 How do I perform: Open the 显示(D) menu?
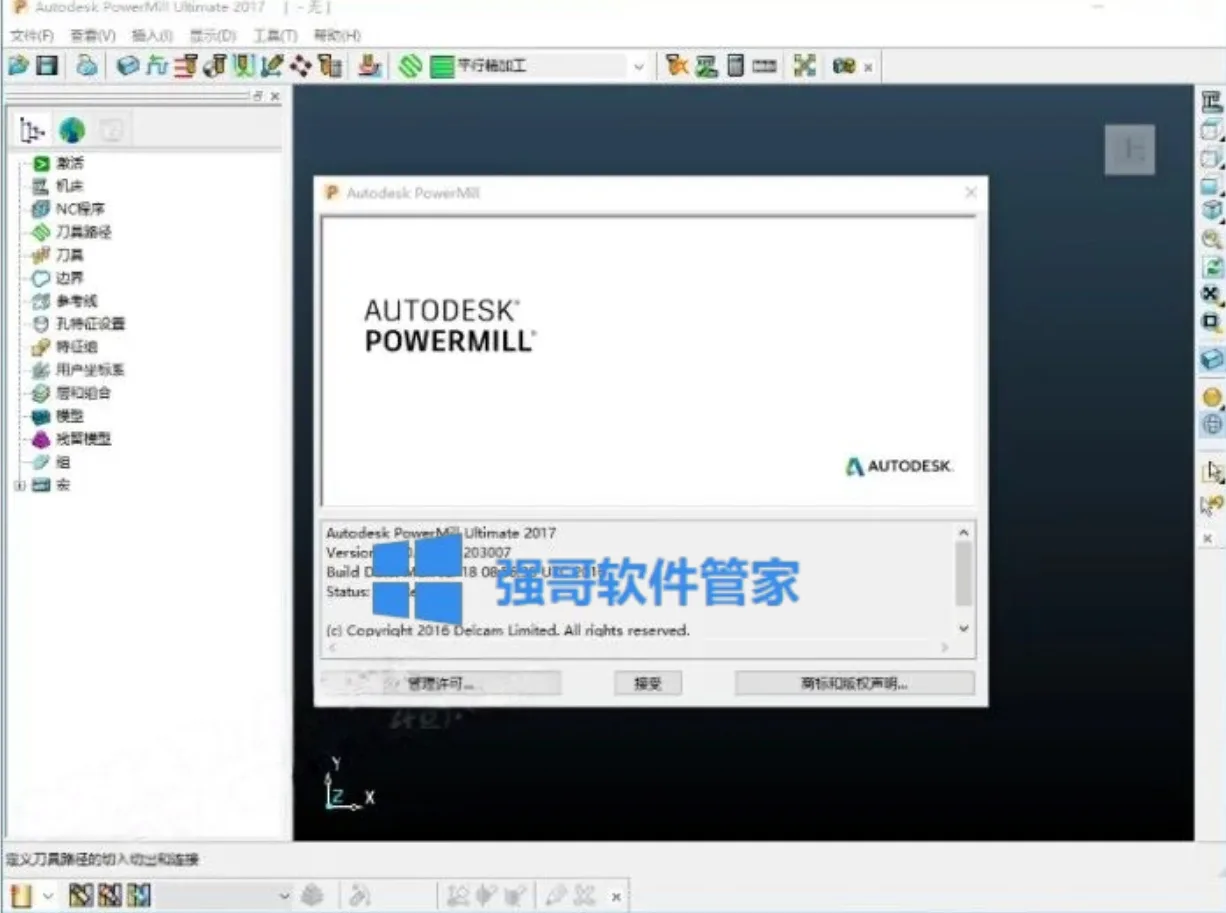pos(213,35)
